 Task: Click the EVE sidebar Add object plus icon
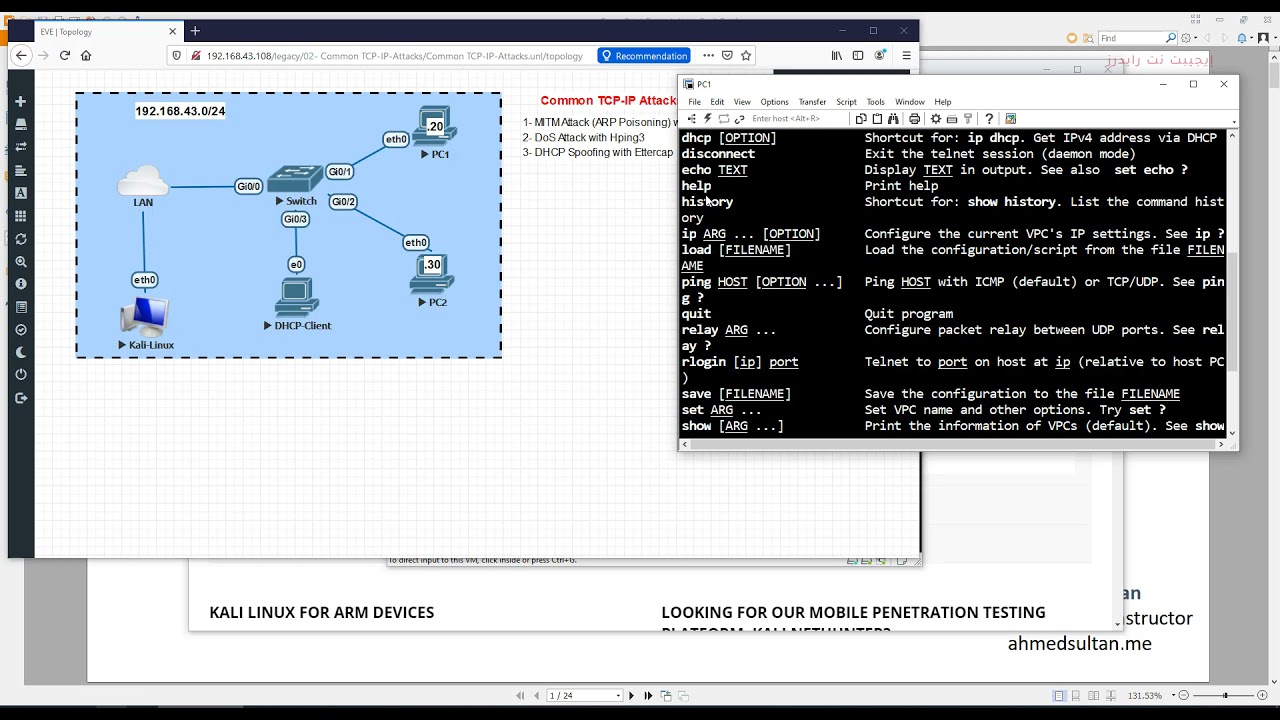pos(20,102)
